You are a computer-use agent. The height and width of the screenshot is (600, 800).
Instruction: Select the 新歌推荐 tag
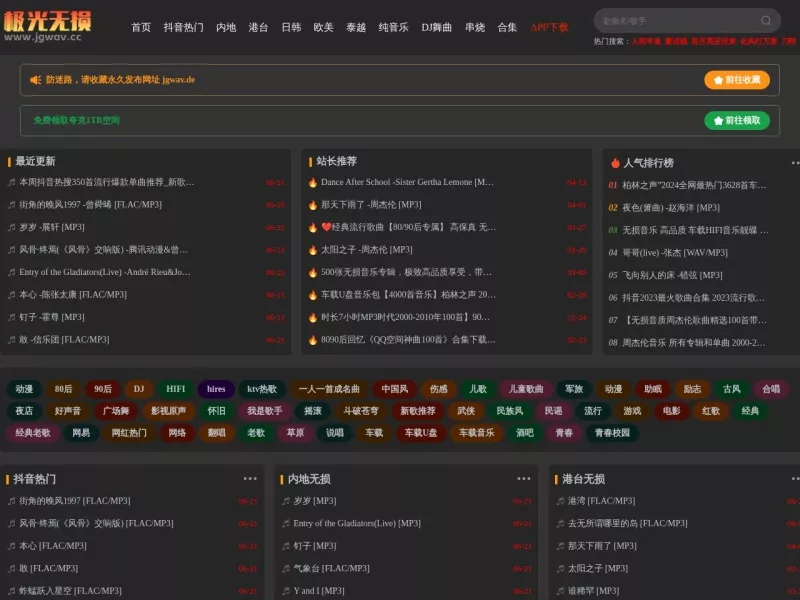[x=417, y=411]
